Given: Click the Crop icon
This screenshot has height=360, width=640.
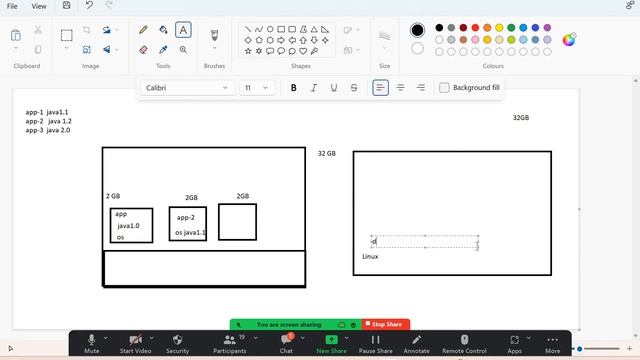Looking at the screenshot, I should point(87,30).
